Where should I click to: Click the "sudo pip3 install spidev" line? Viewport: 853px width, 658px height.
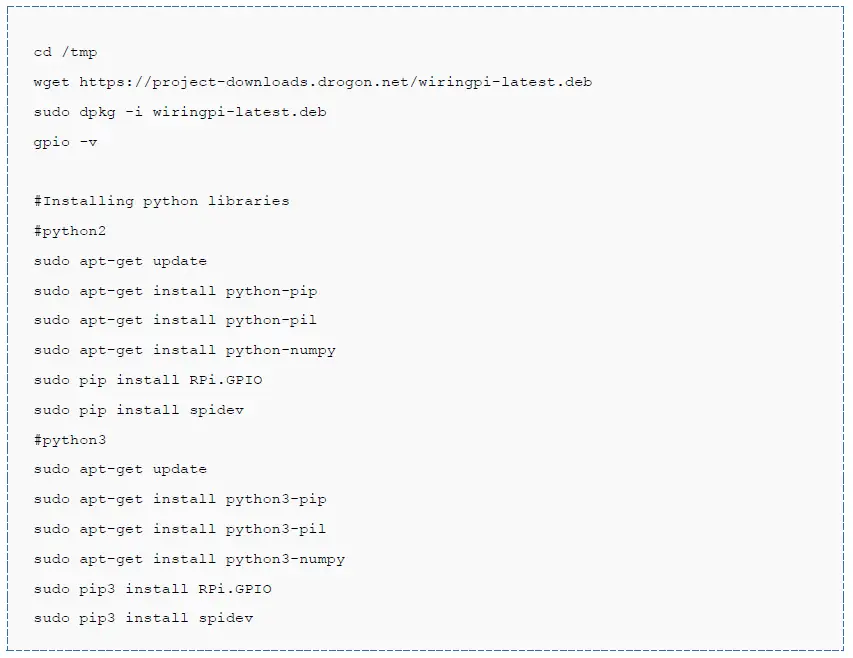(143, 618)
